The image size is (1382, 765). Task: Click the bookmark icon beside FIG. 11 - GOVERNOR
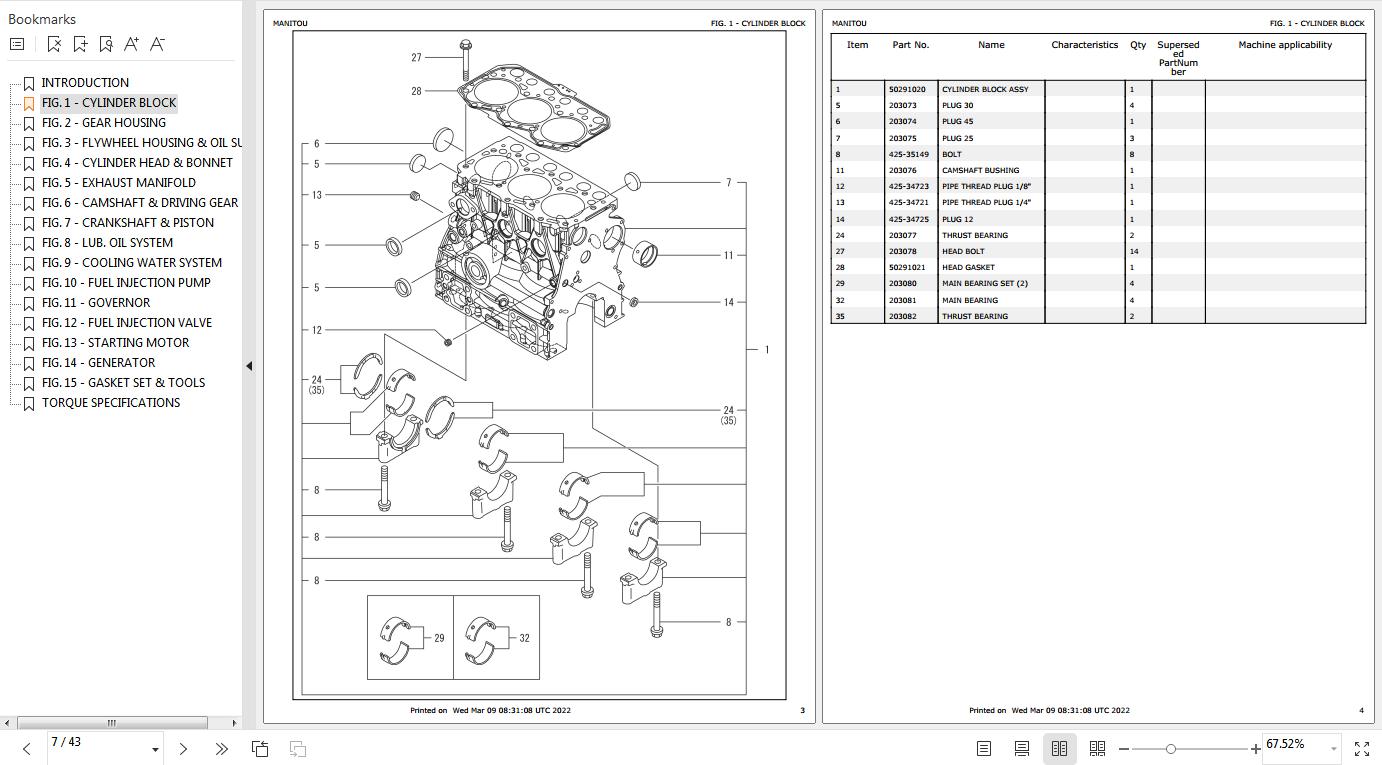(x=29, y=303)
